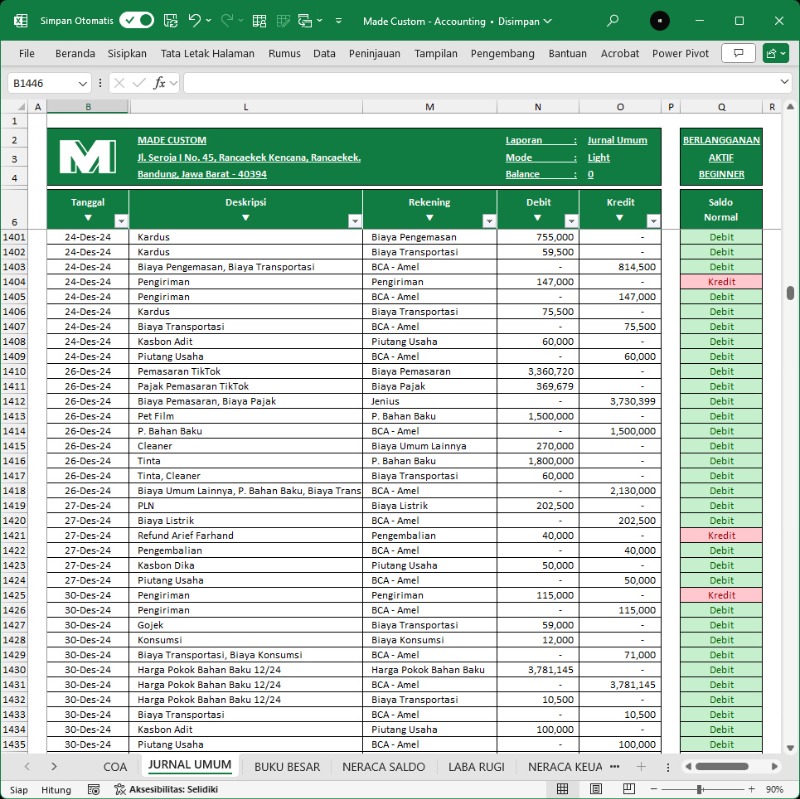
Task: Select the red Kredit cell in row 1421
Action: tap(721, 535)
